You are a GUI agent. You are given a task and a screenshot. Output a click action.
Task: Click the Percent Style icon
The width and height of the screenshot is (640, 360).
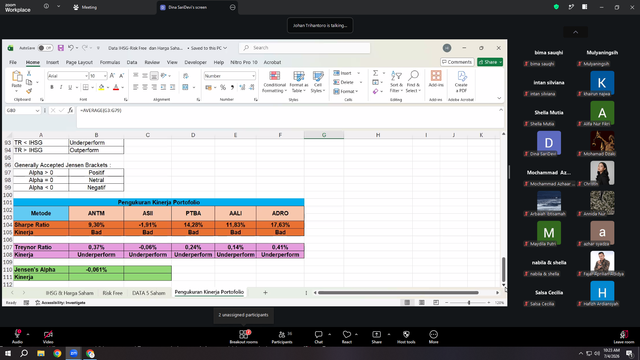(x=223, y=87)
